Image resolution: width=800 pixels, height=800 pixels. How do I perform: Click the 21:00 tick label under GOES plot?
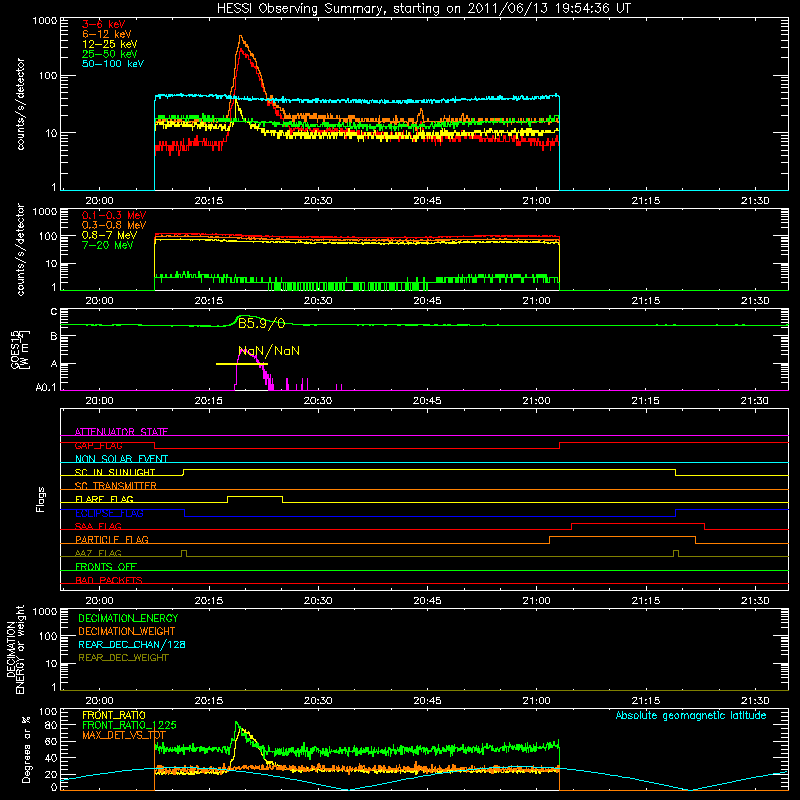(536, 401)
